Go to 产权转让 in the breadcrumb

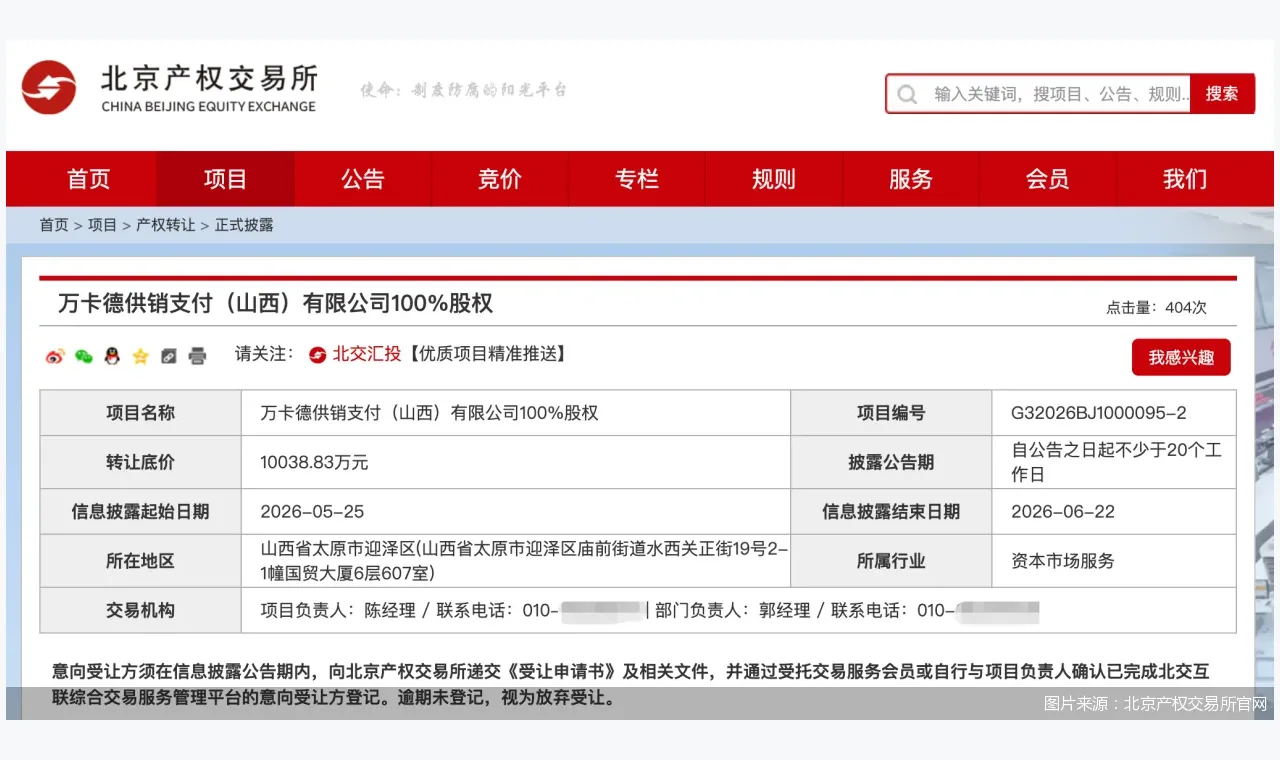point(166,225)
